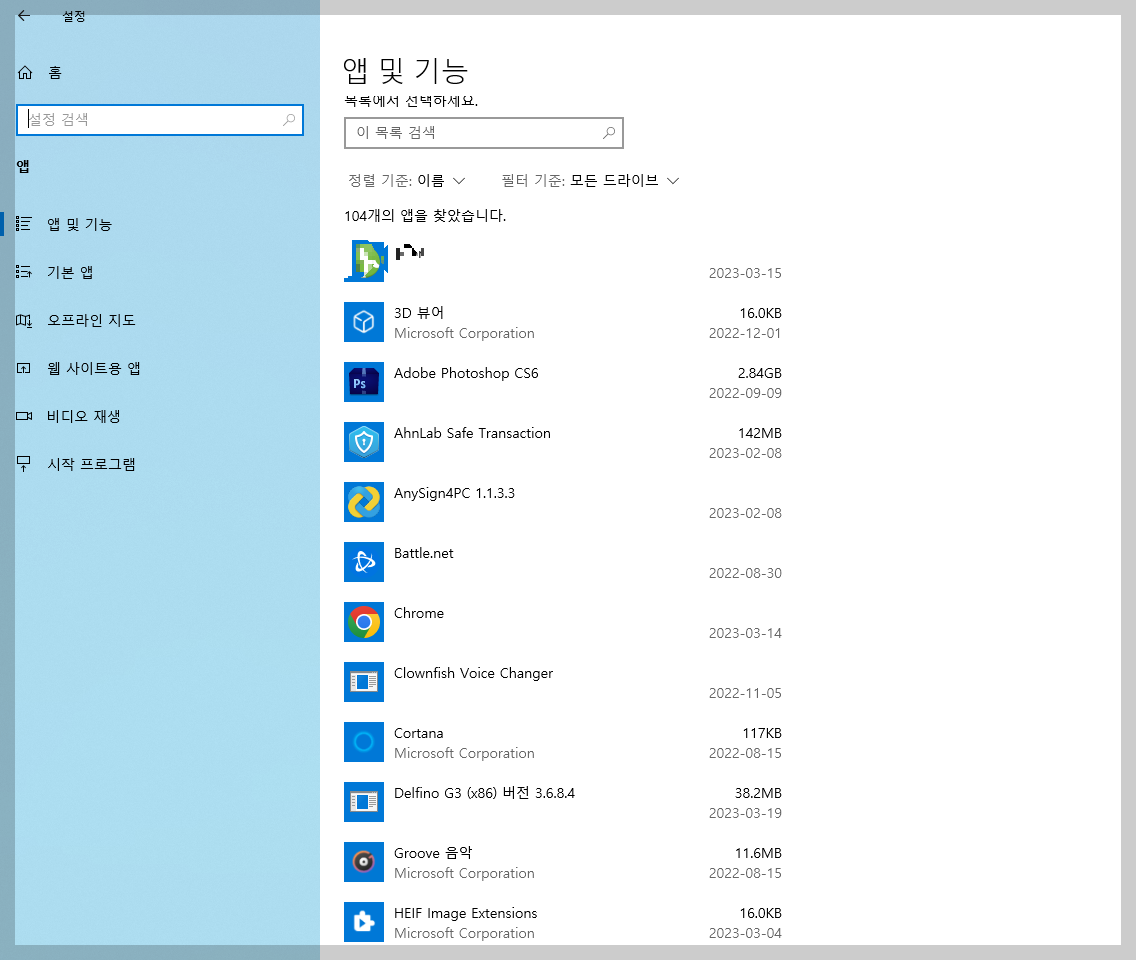Click the 2022-08-30 install date
Viewport: 1136px width, 960px height.
pos(745,573)
